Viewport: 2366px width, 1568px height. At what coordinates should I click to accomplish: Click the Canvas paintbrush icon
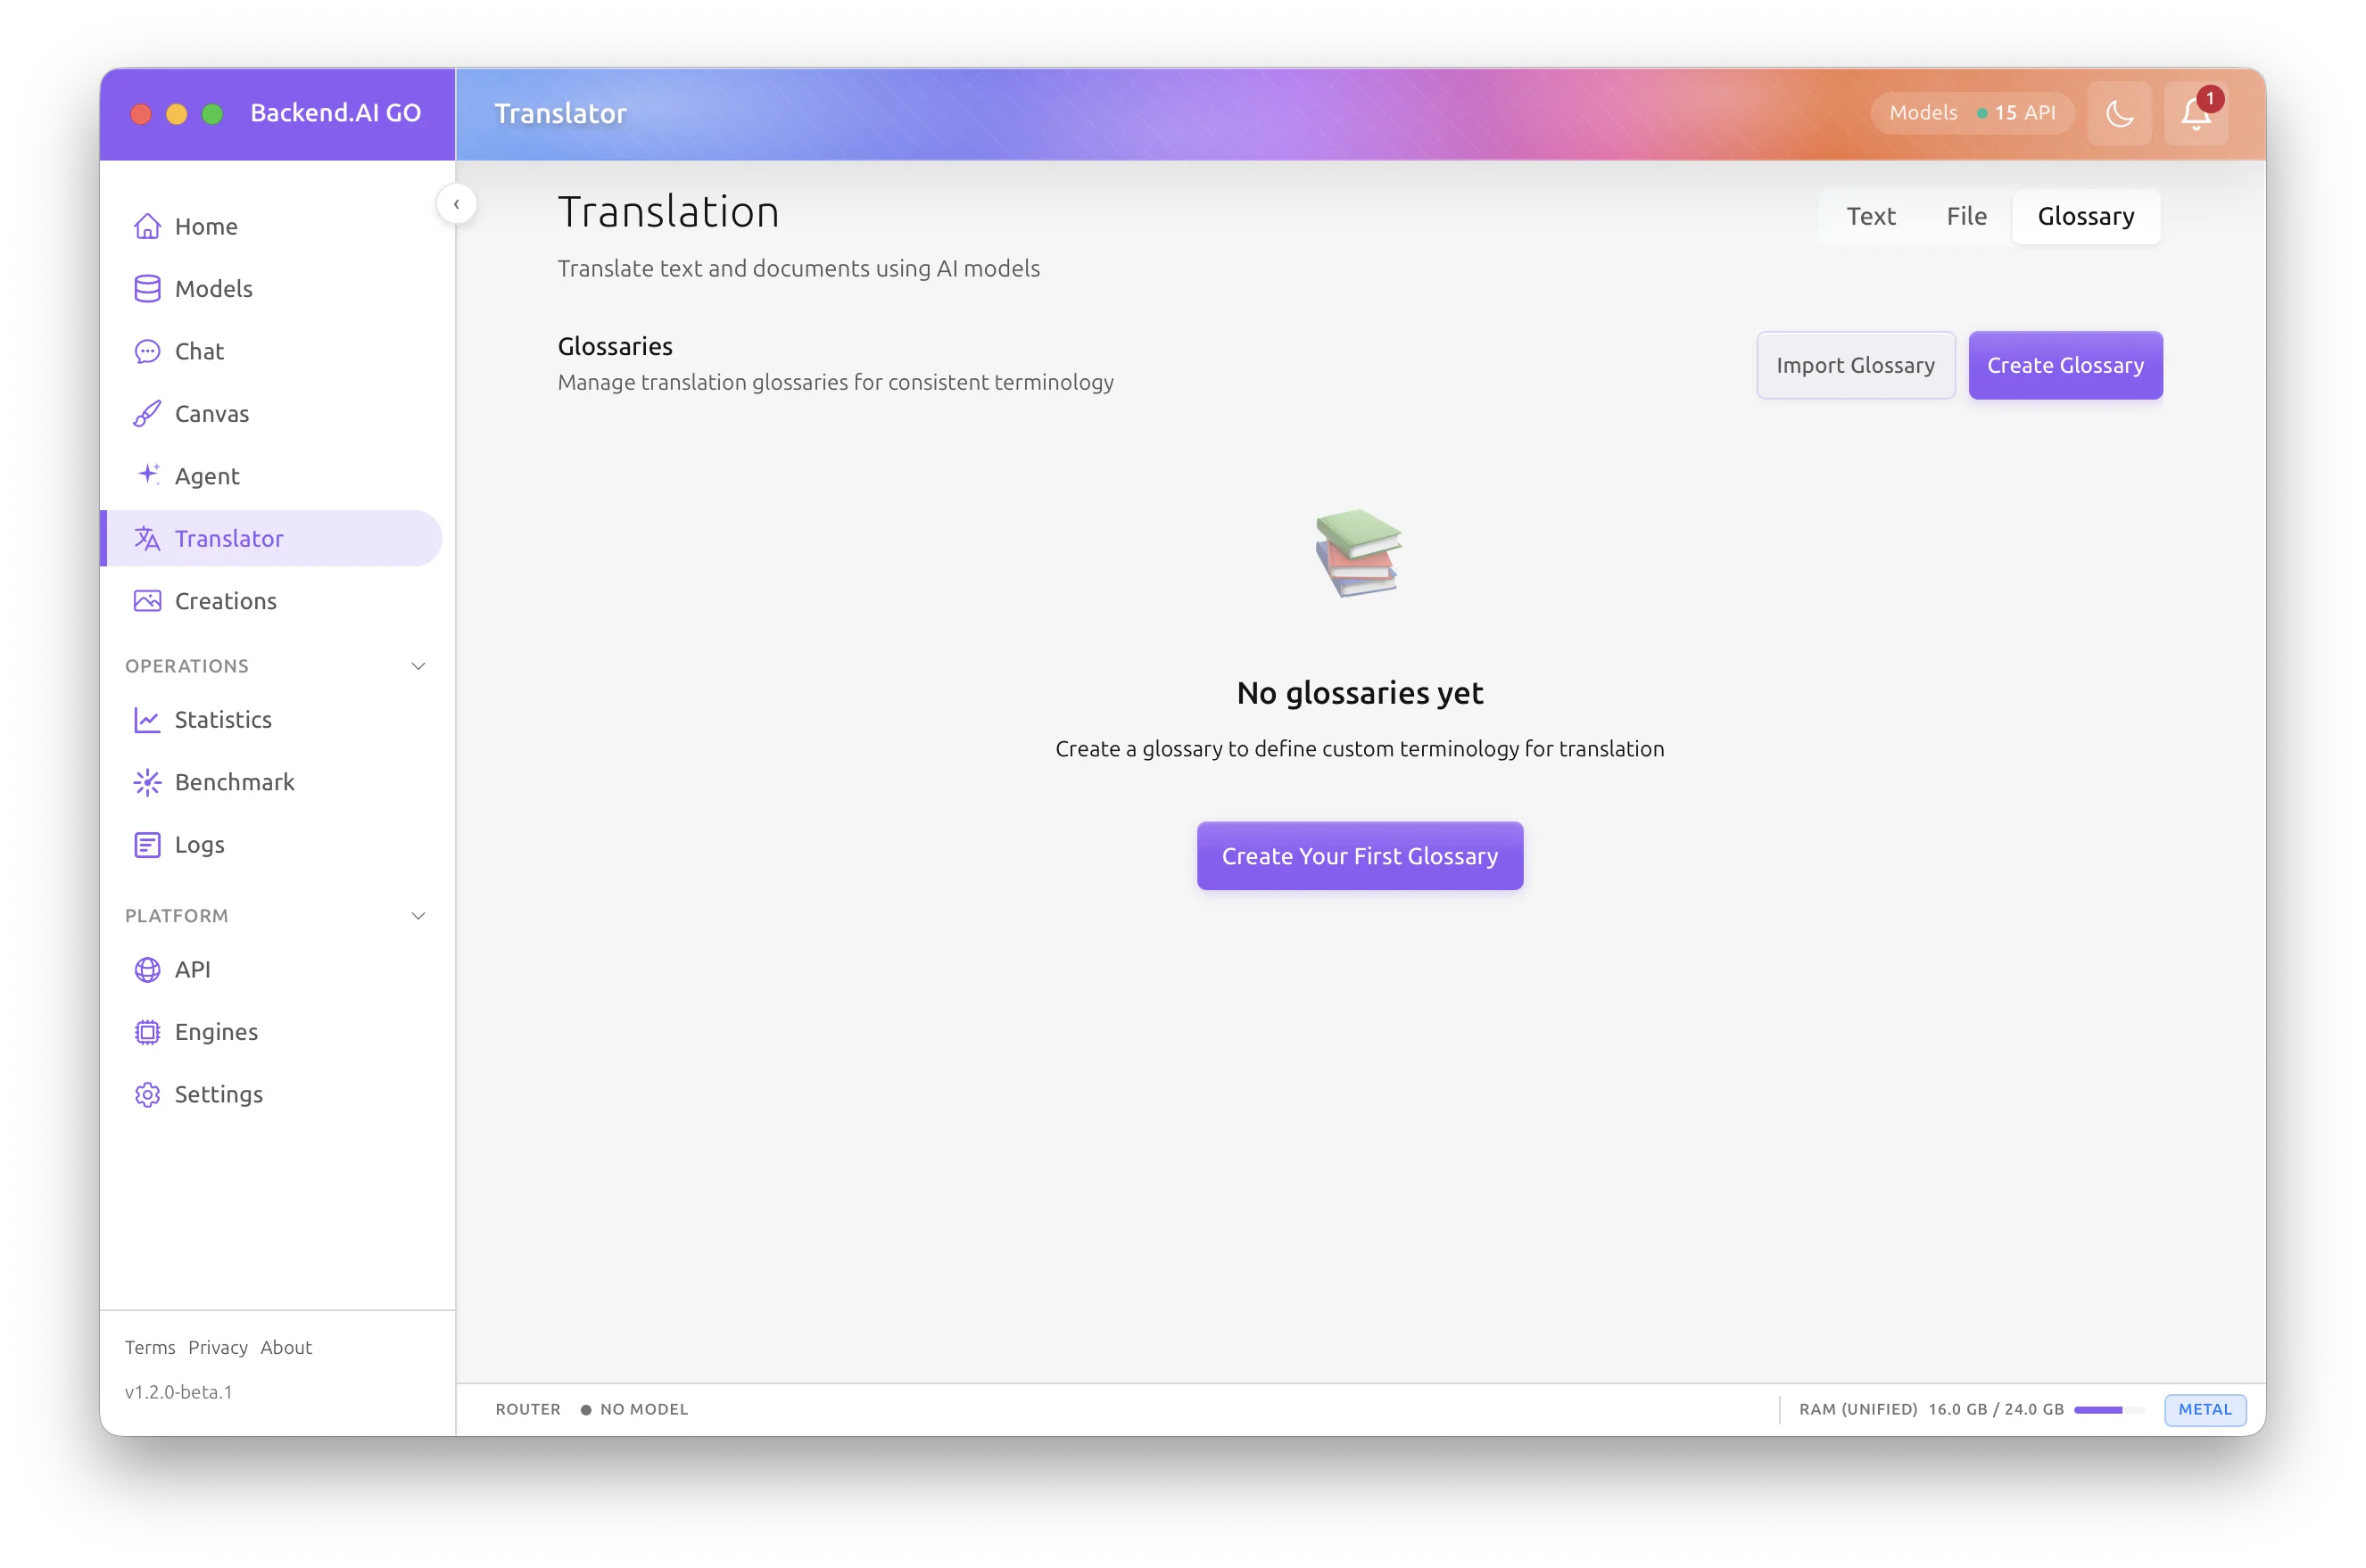(147, 414)
